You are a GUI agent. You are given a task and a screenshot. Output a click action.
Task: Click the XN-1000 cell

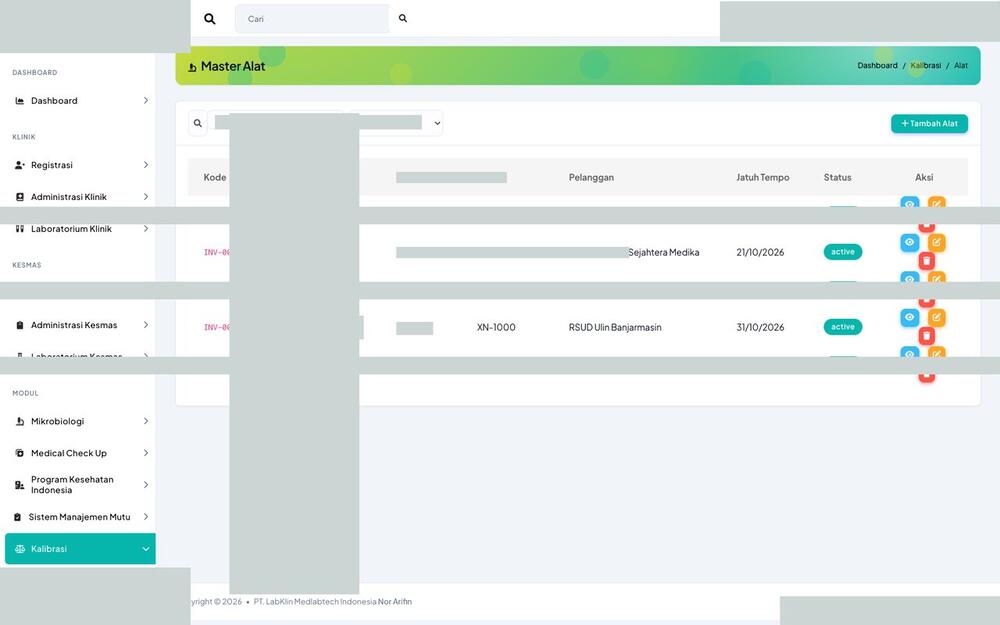[x=496, y=327]
